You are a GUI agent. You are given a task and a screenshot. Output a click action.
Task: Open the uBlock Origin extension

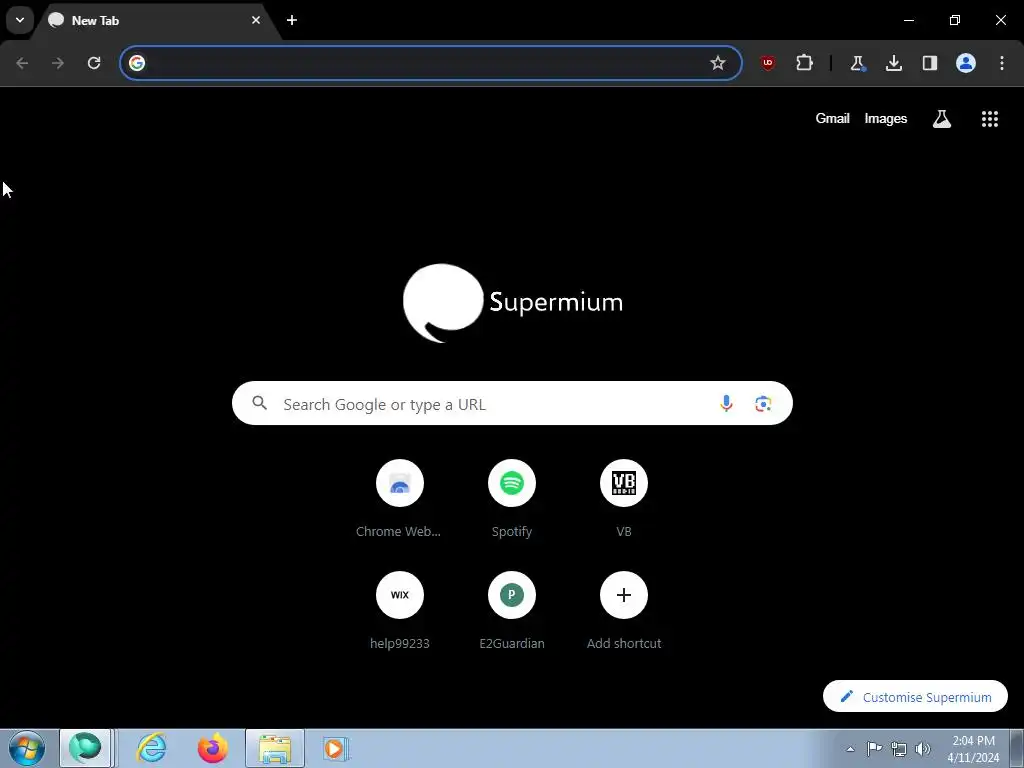[x=768, y=63]
